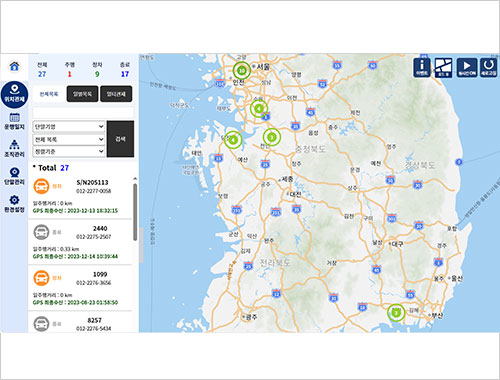Expand the 전체 목록 dropdown
Screen dimensions: 500x380
(69, 139)
